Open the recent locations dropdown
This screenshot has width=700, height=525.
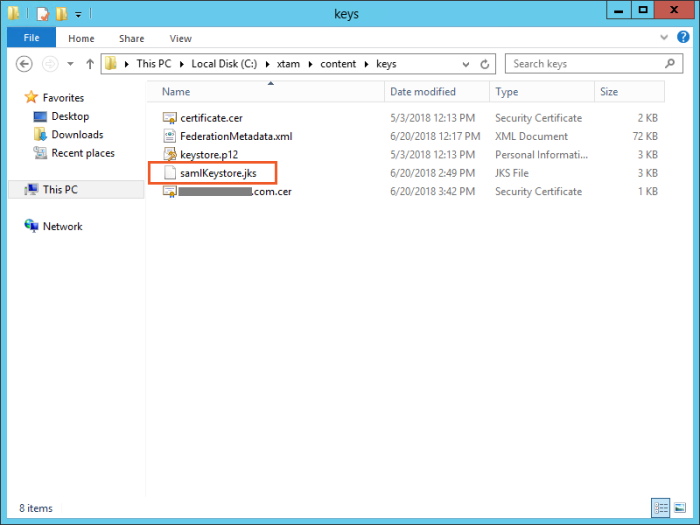pyautogui.click(x=70, y=64)
